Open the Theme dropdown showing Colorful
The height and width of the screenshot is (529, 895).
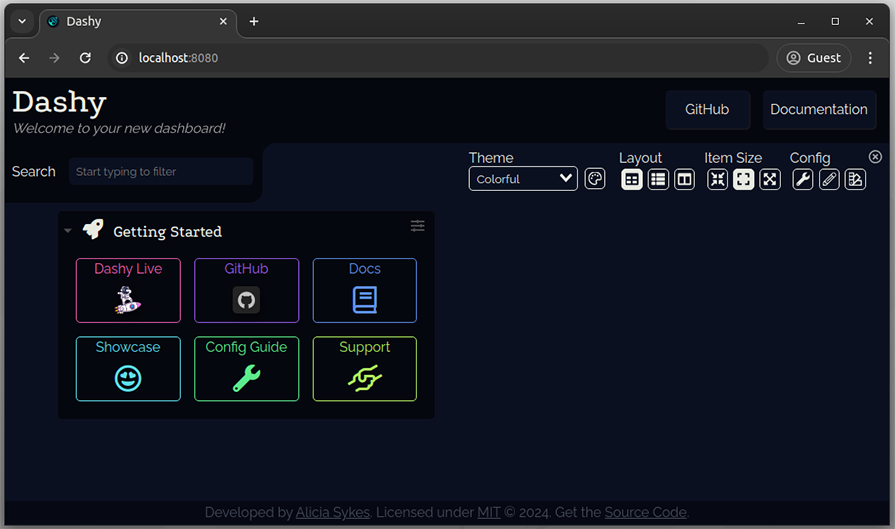point(523,179)
